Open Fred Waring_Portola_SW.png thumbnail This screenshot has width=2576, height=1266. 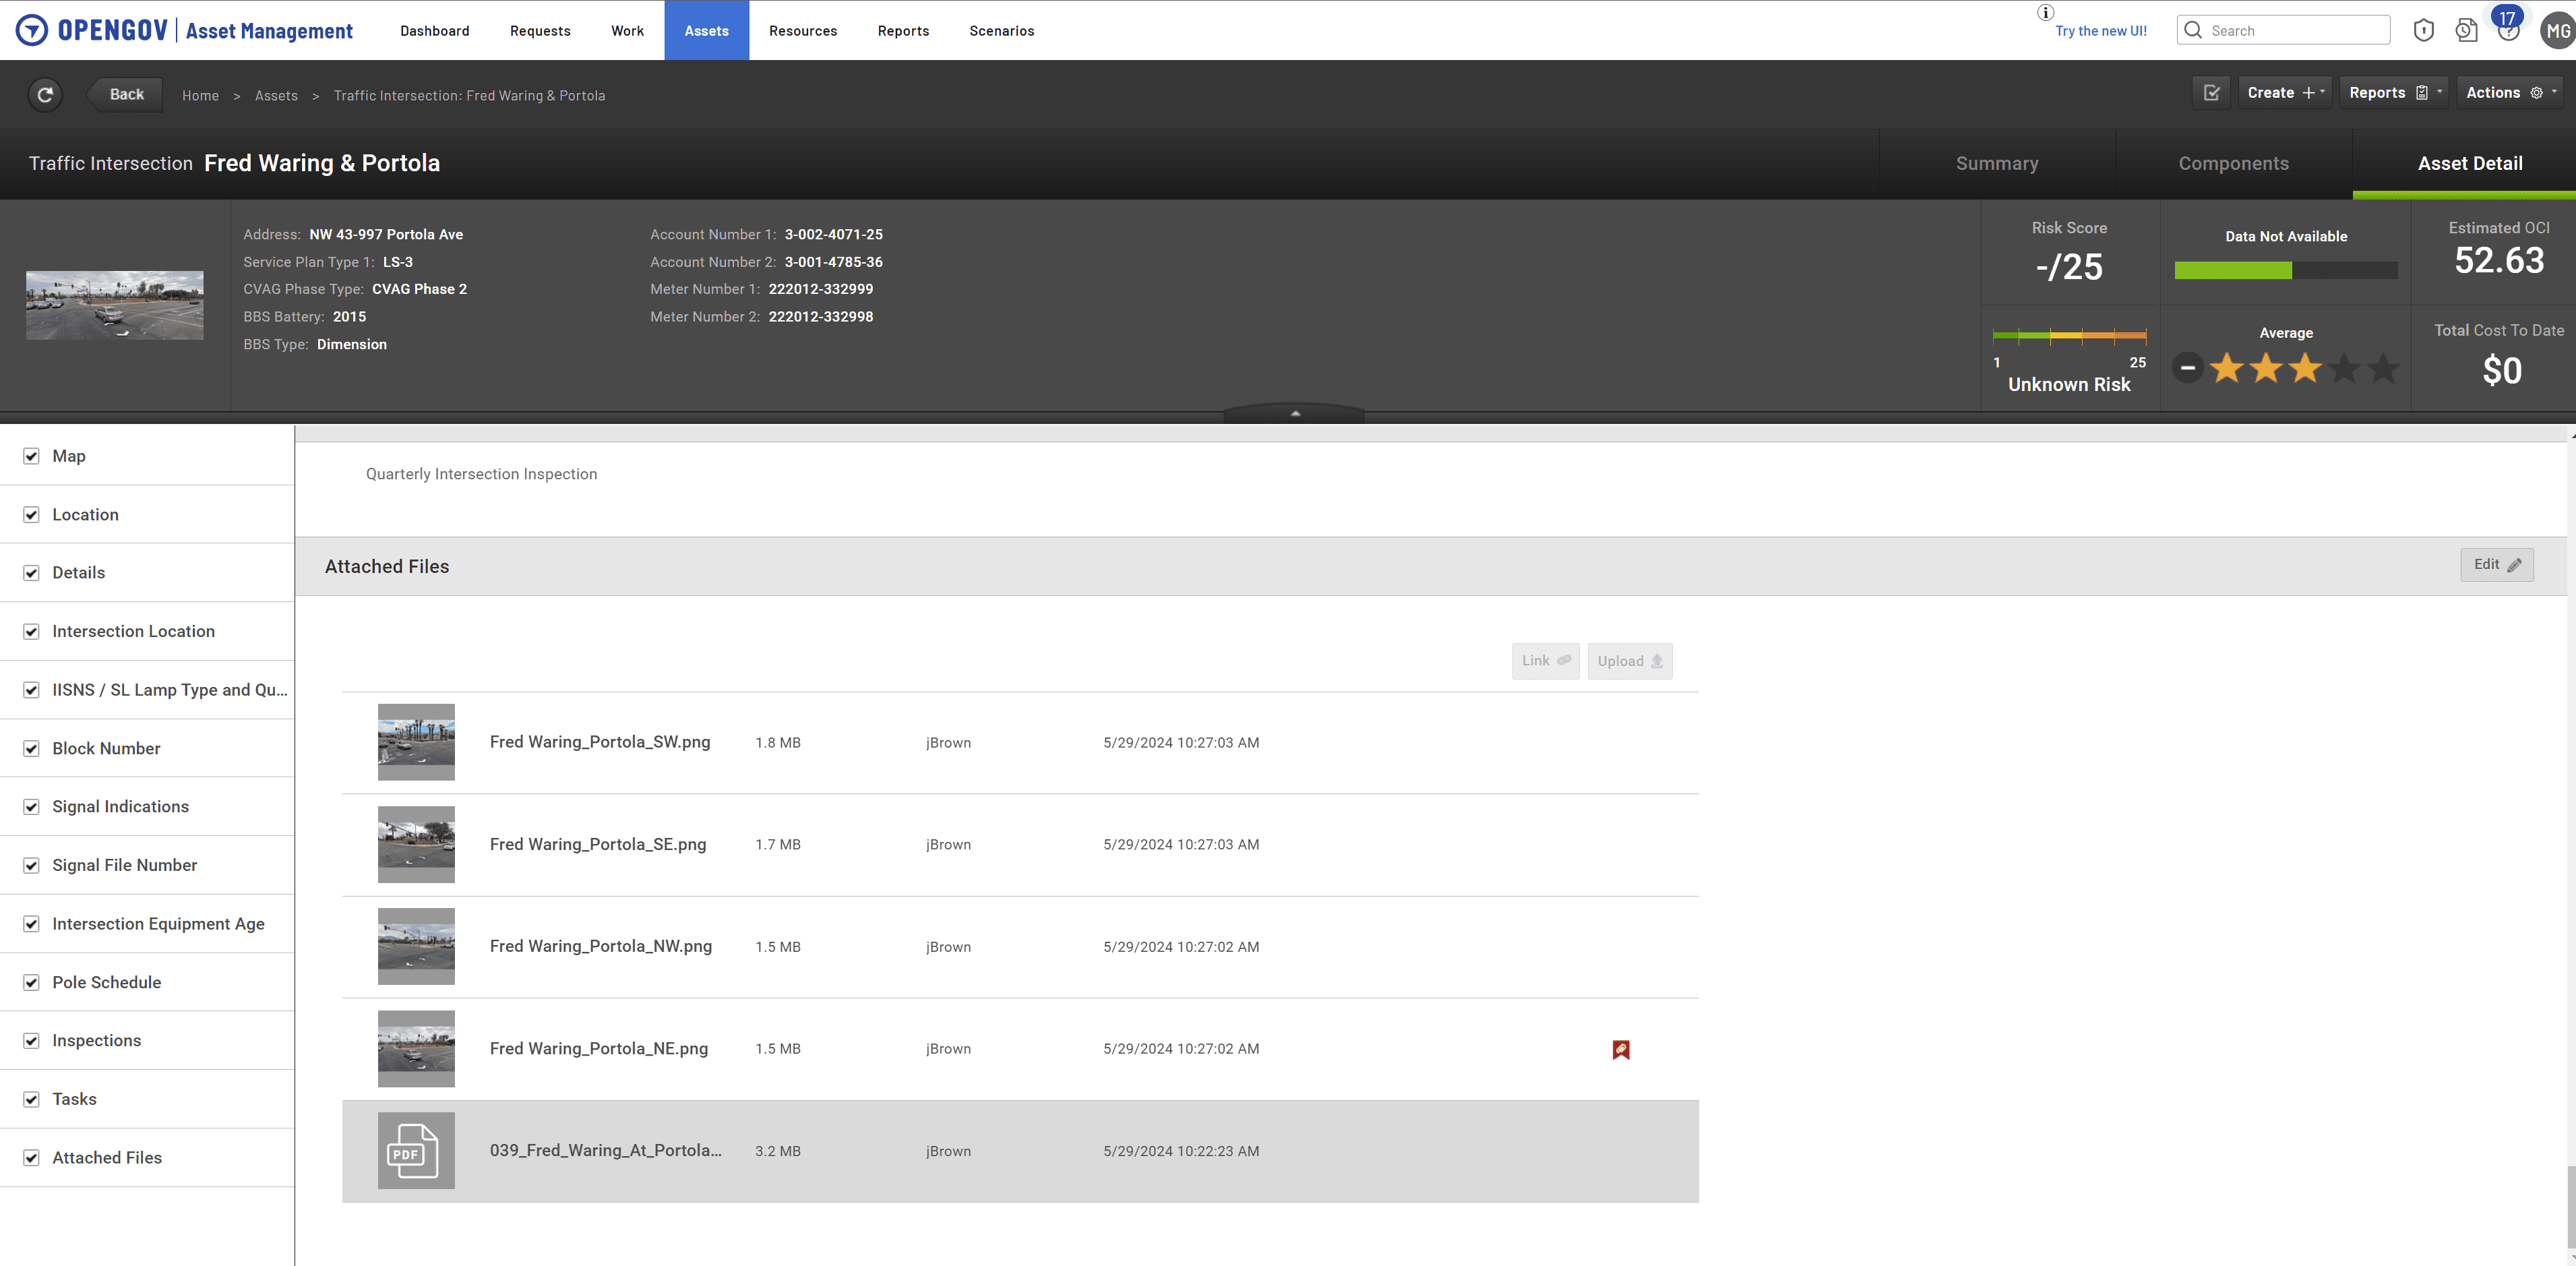pos(416,742)
